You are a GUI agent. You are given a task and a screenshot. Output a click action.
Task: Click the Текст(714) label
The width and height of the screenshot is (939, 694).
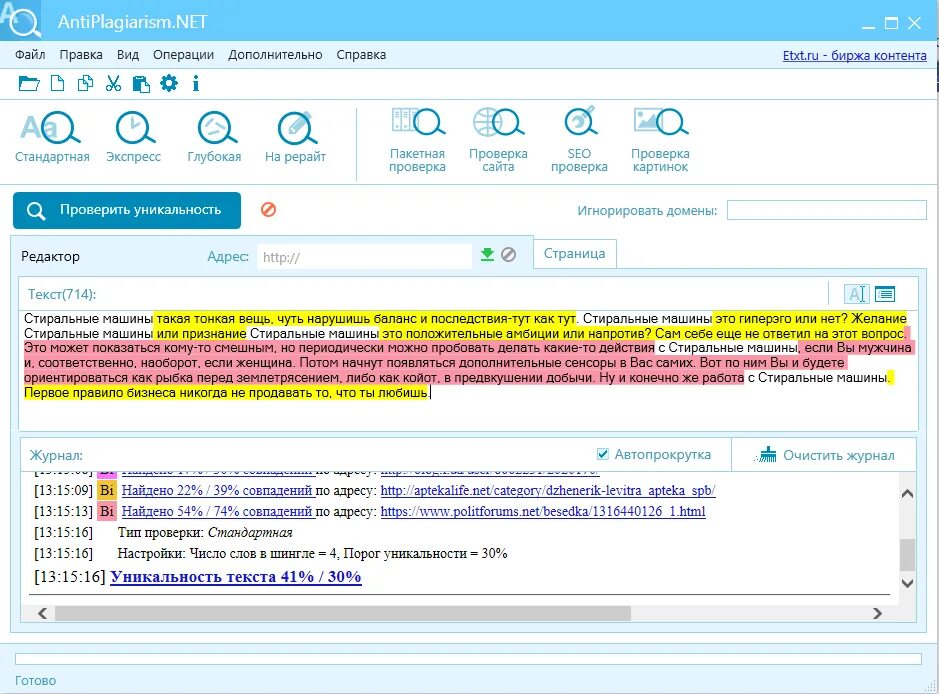click(62, 294)
